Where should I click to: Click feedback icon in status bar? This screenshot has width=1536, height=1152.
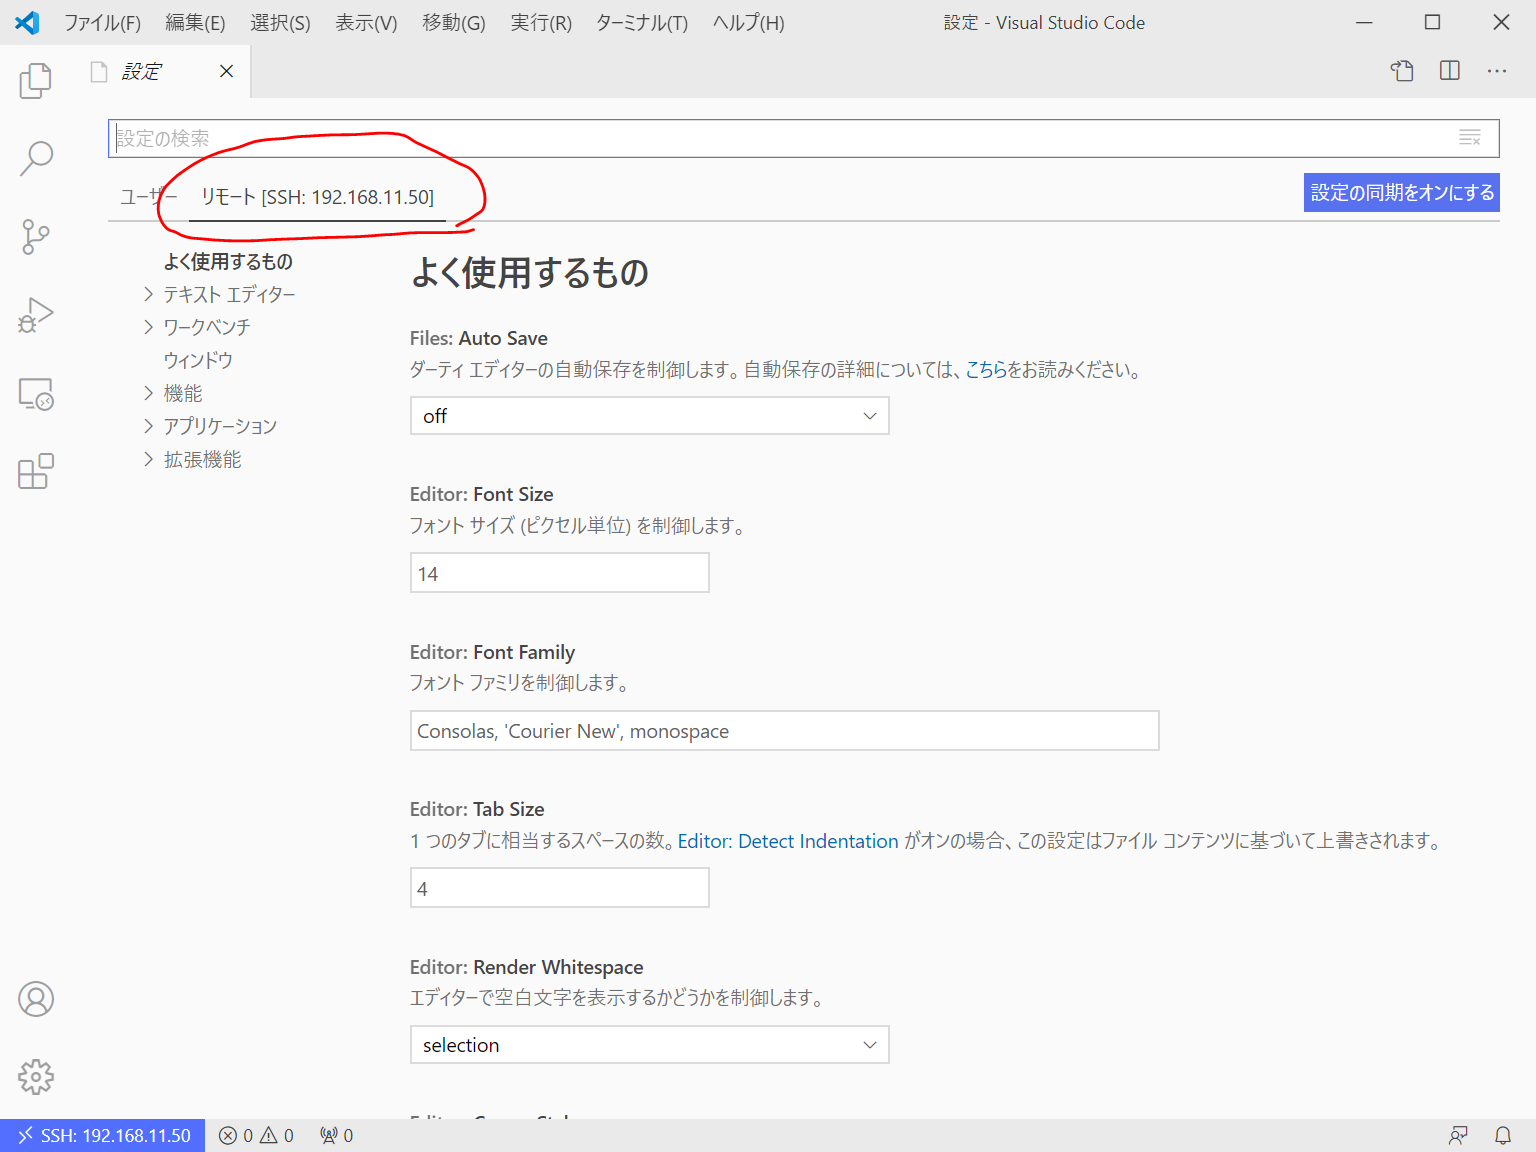(1458, 1136)
